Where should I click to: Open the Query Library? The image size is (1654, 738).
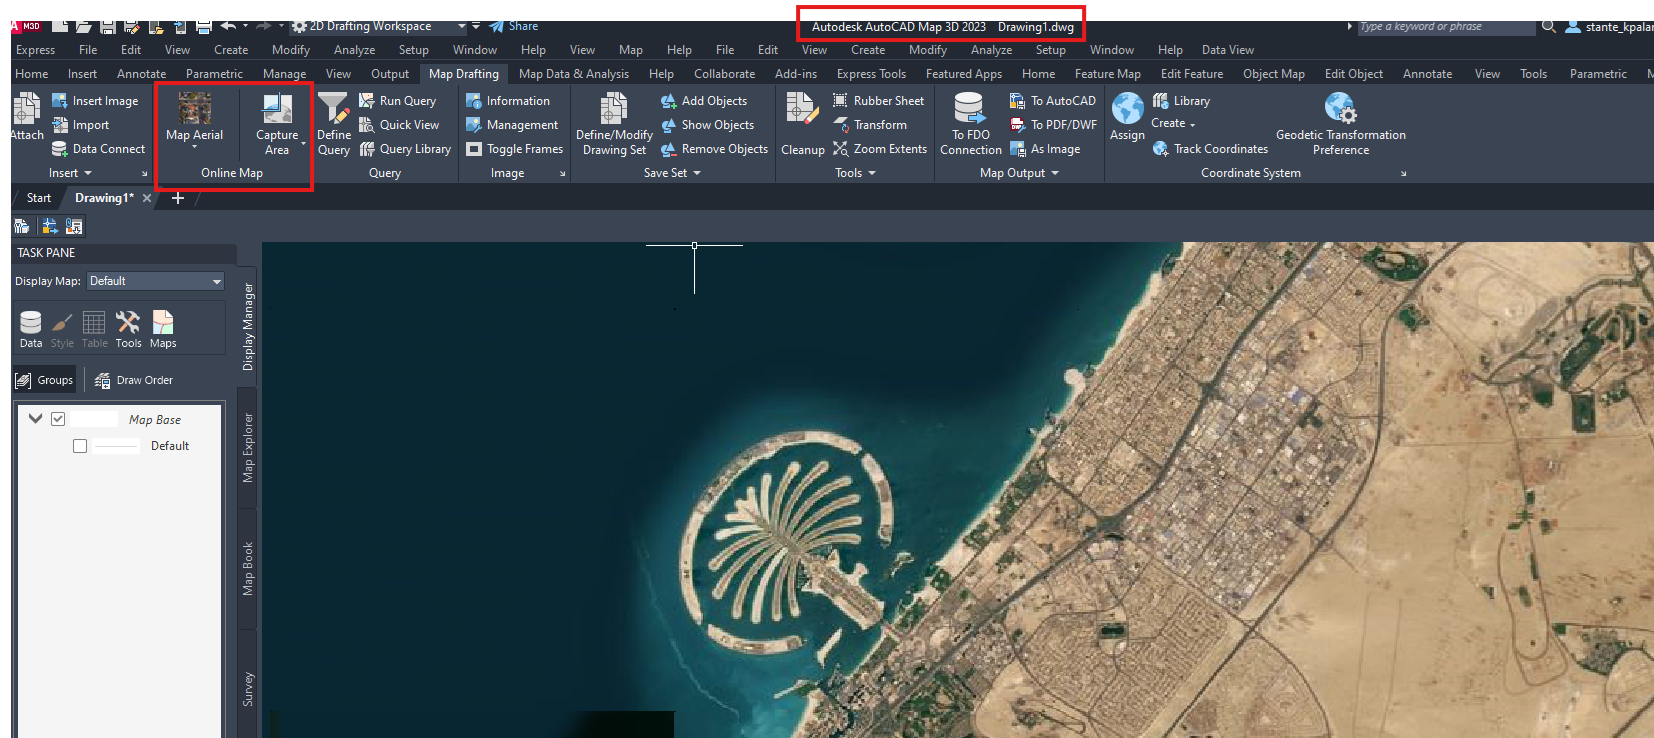[406, 149]
